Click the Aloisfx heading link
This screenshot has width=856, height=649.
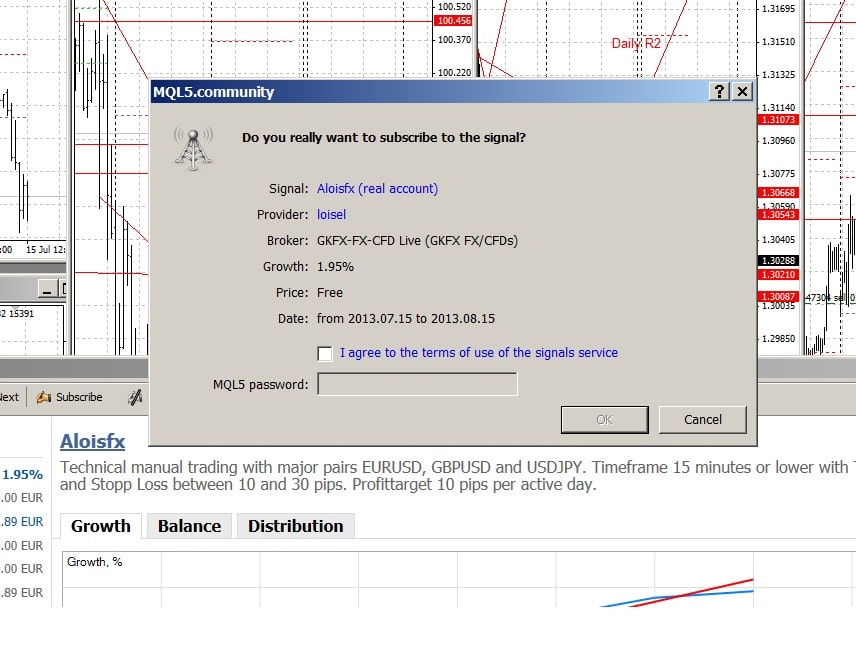tap(92, 441)
